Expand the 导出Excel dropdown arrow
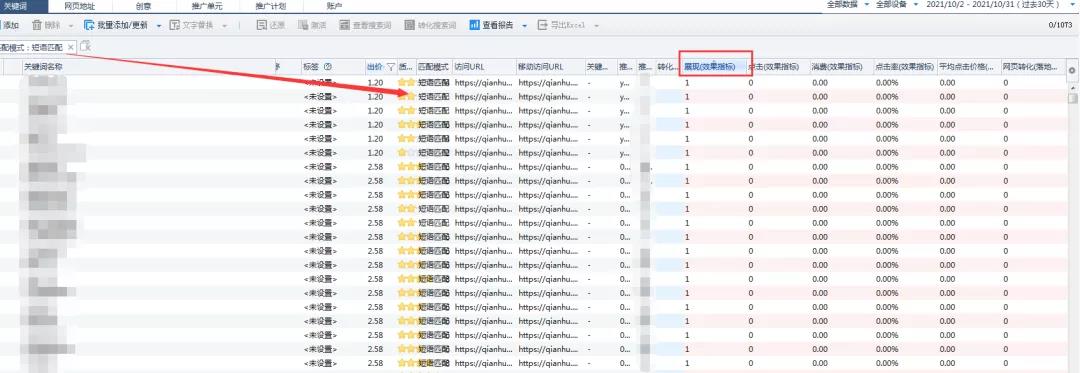The width and height of the screenshot is (1080, 373). [596, 25]
